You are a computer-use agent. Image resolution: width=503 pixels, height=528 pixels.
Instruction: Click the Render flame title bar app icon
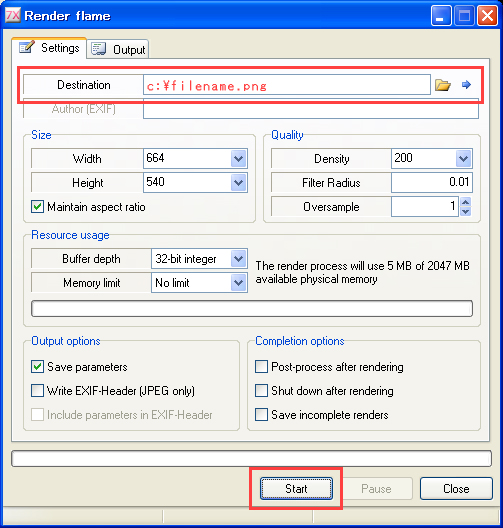coord(13,15)
